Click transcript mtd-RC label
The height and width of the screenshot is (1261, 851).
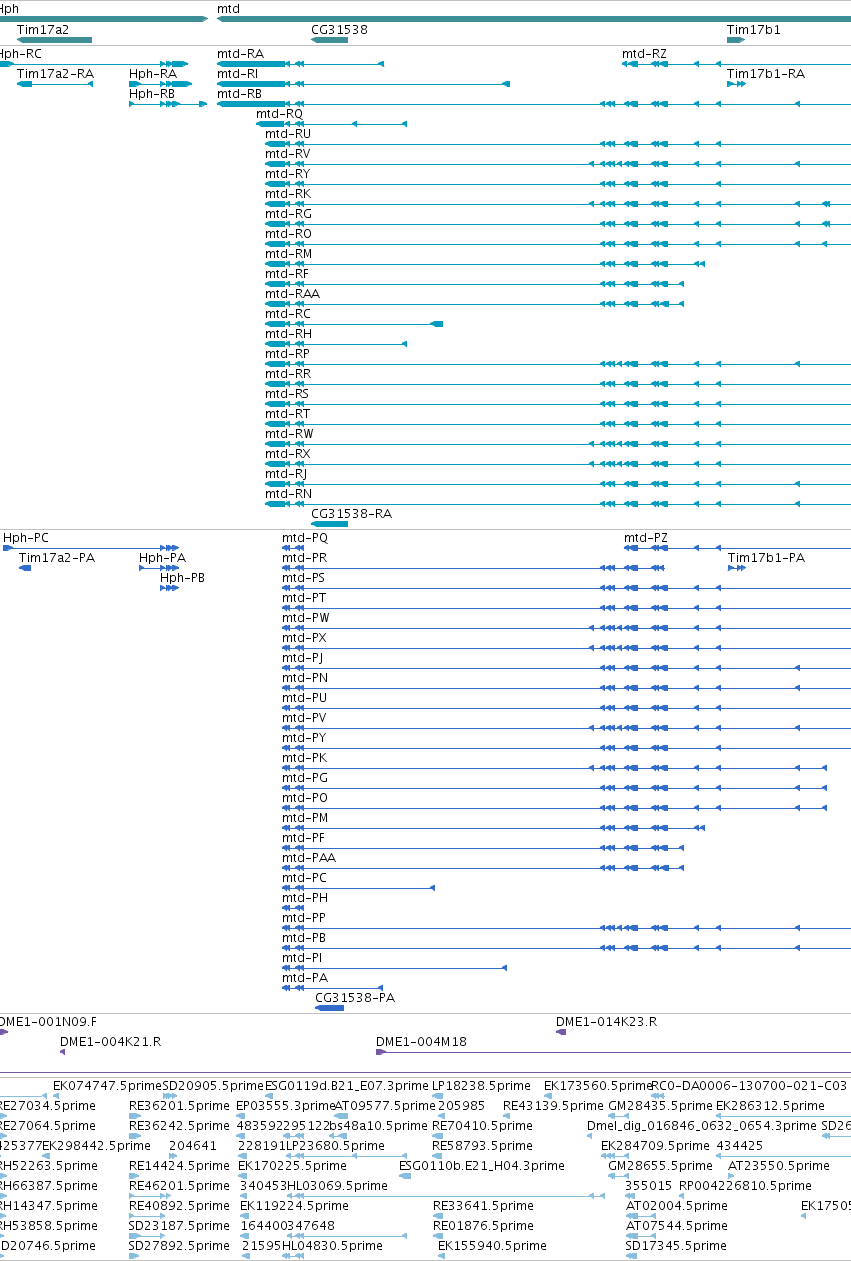(288, 314)
